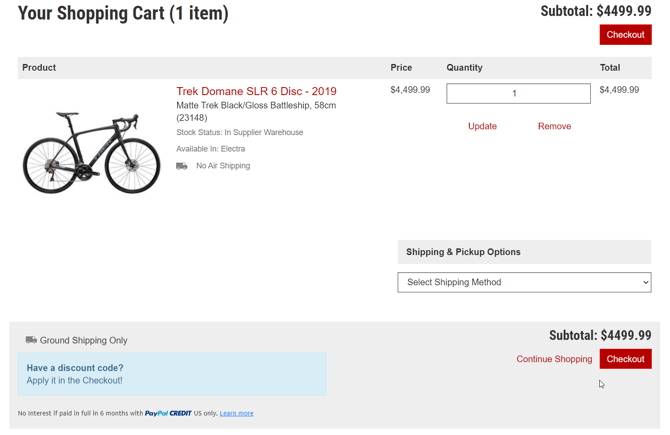Image resolution: width=670 pixels, height=435 pixels.
Task: Click "Apply it in the Checkout!"
Action: tap(75, 381)
